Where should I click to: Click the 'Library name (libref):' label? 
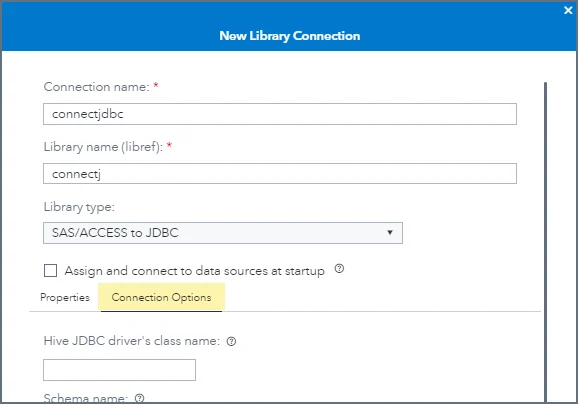click(x=103, y=147)
